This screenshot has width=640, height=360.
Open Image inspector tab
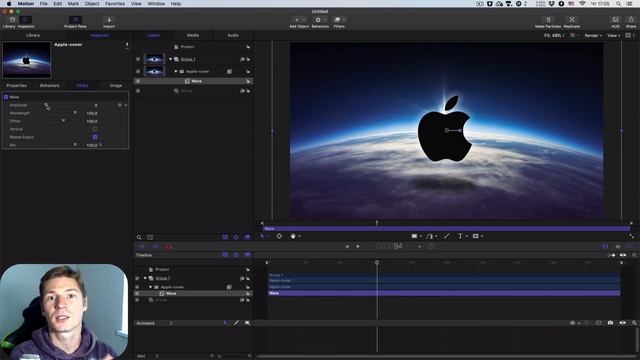[x=116, y=86]
